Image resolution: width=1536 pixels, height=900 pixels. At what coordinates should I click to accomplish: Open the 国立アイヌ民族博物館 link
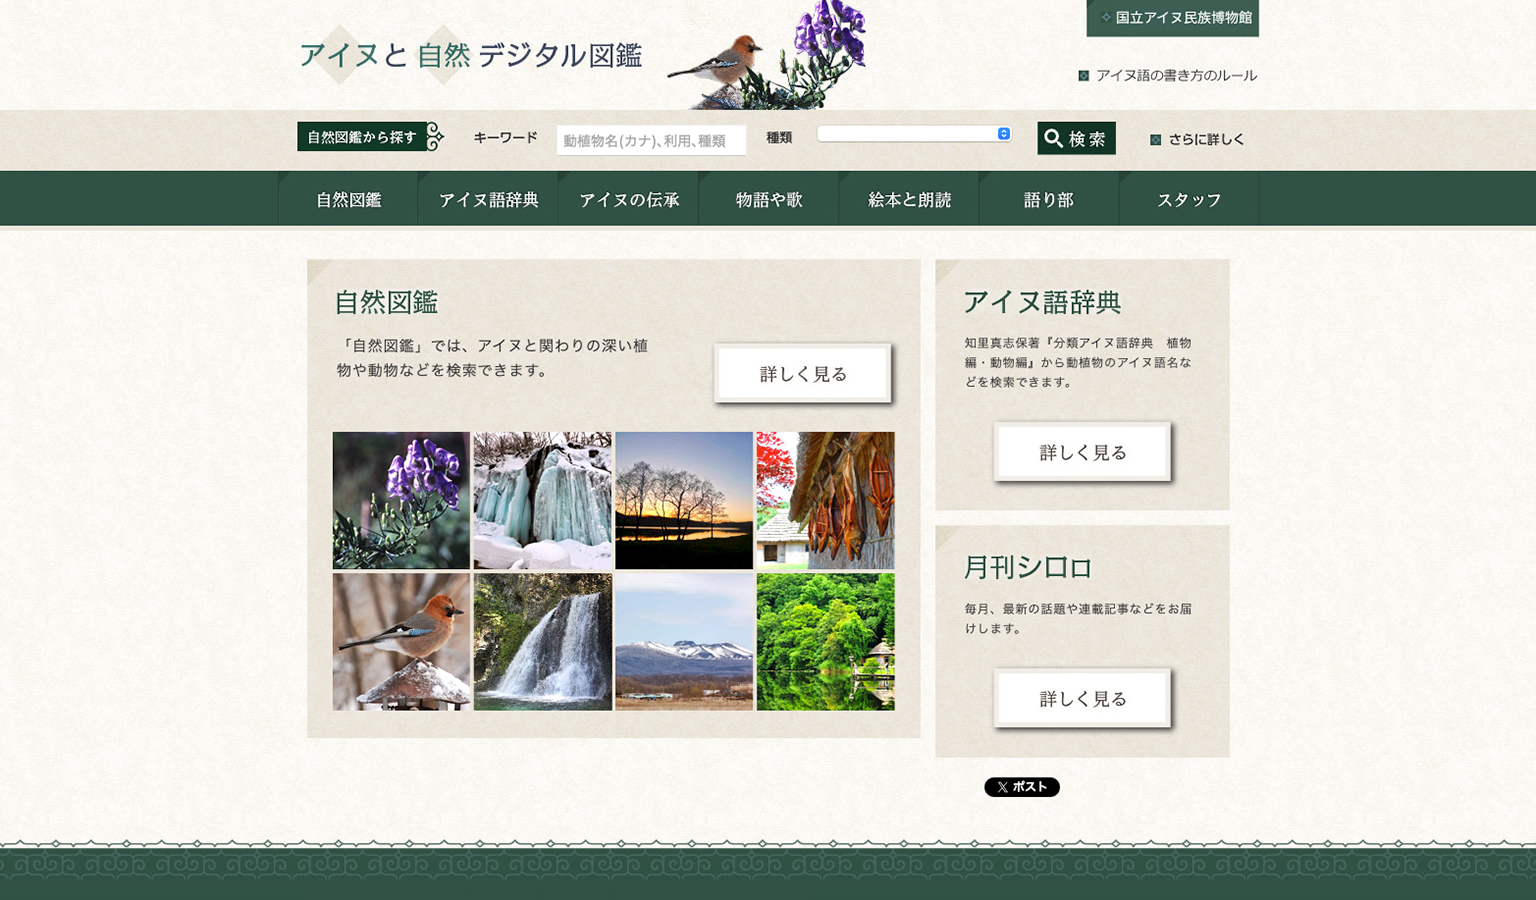coord(1172,18)
